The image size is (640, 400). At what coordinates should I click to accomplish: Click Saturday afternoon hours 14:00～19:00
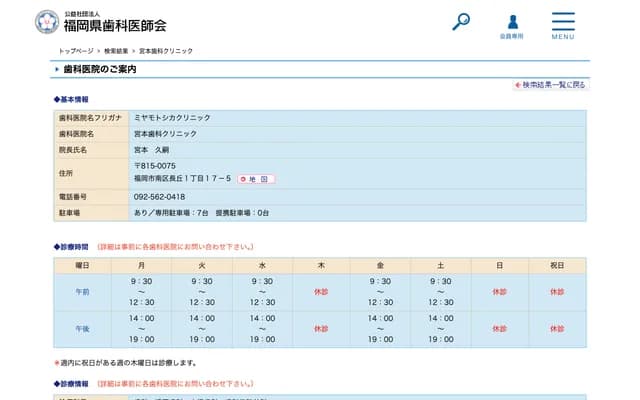coord(440,329)
